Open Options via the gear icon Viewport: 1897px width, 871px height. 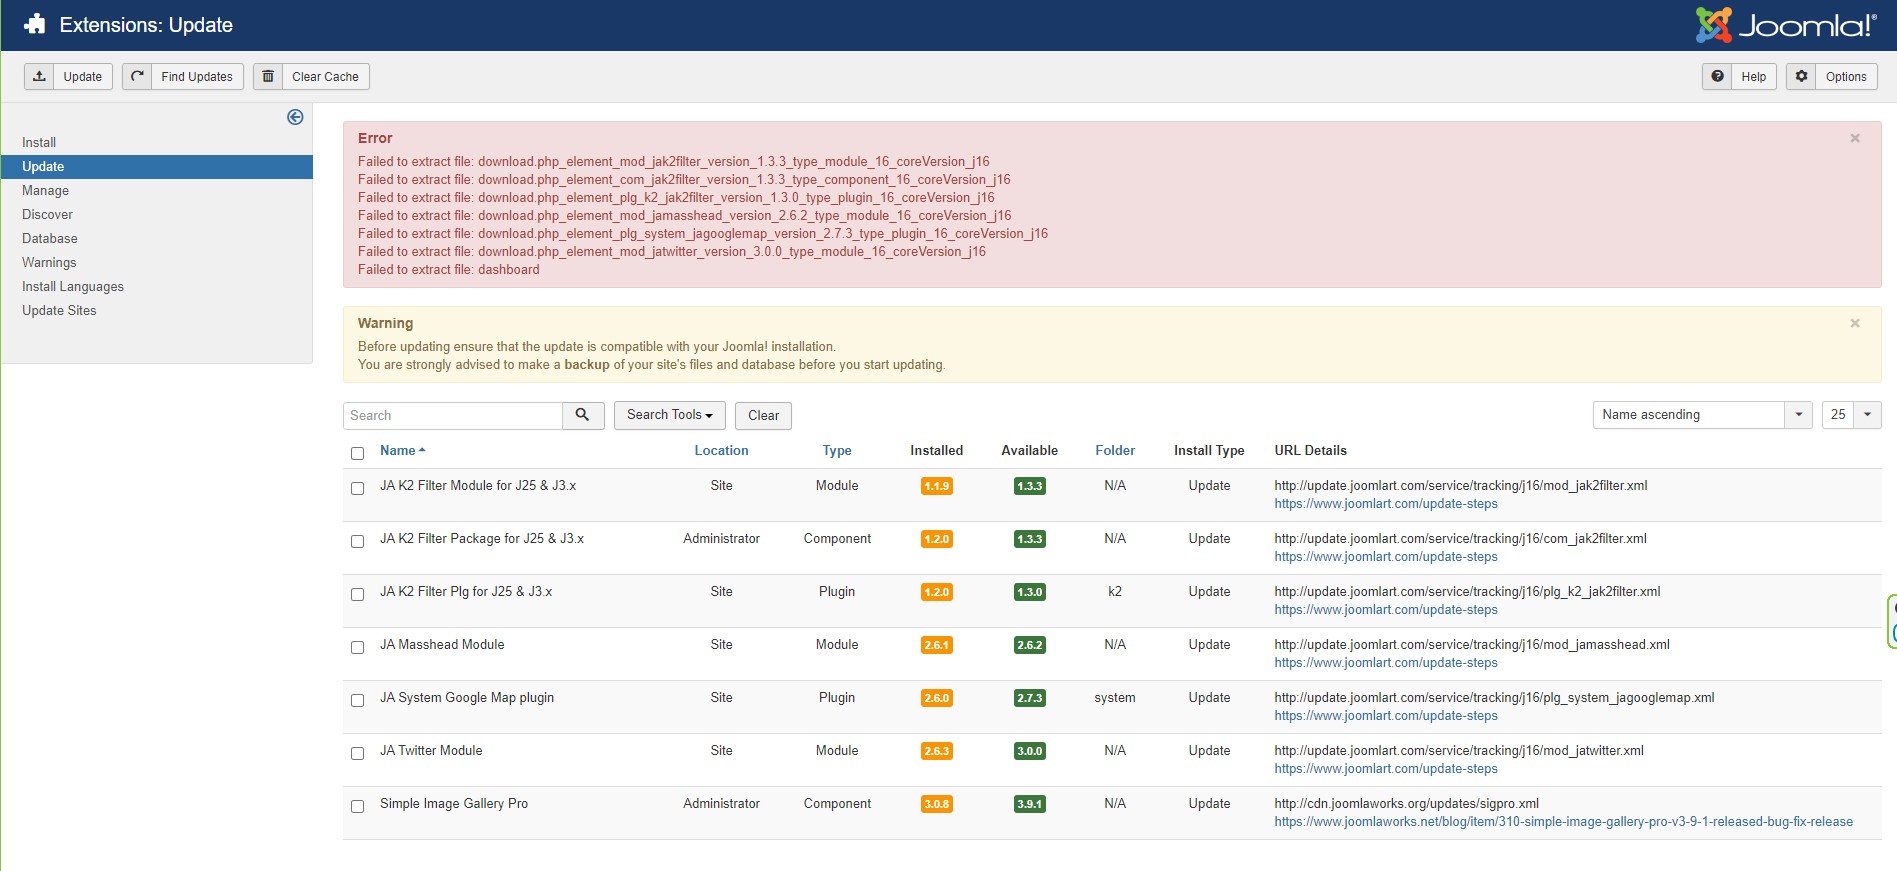pyautogui.click(x=1801, y=77)
